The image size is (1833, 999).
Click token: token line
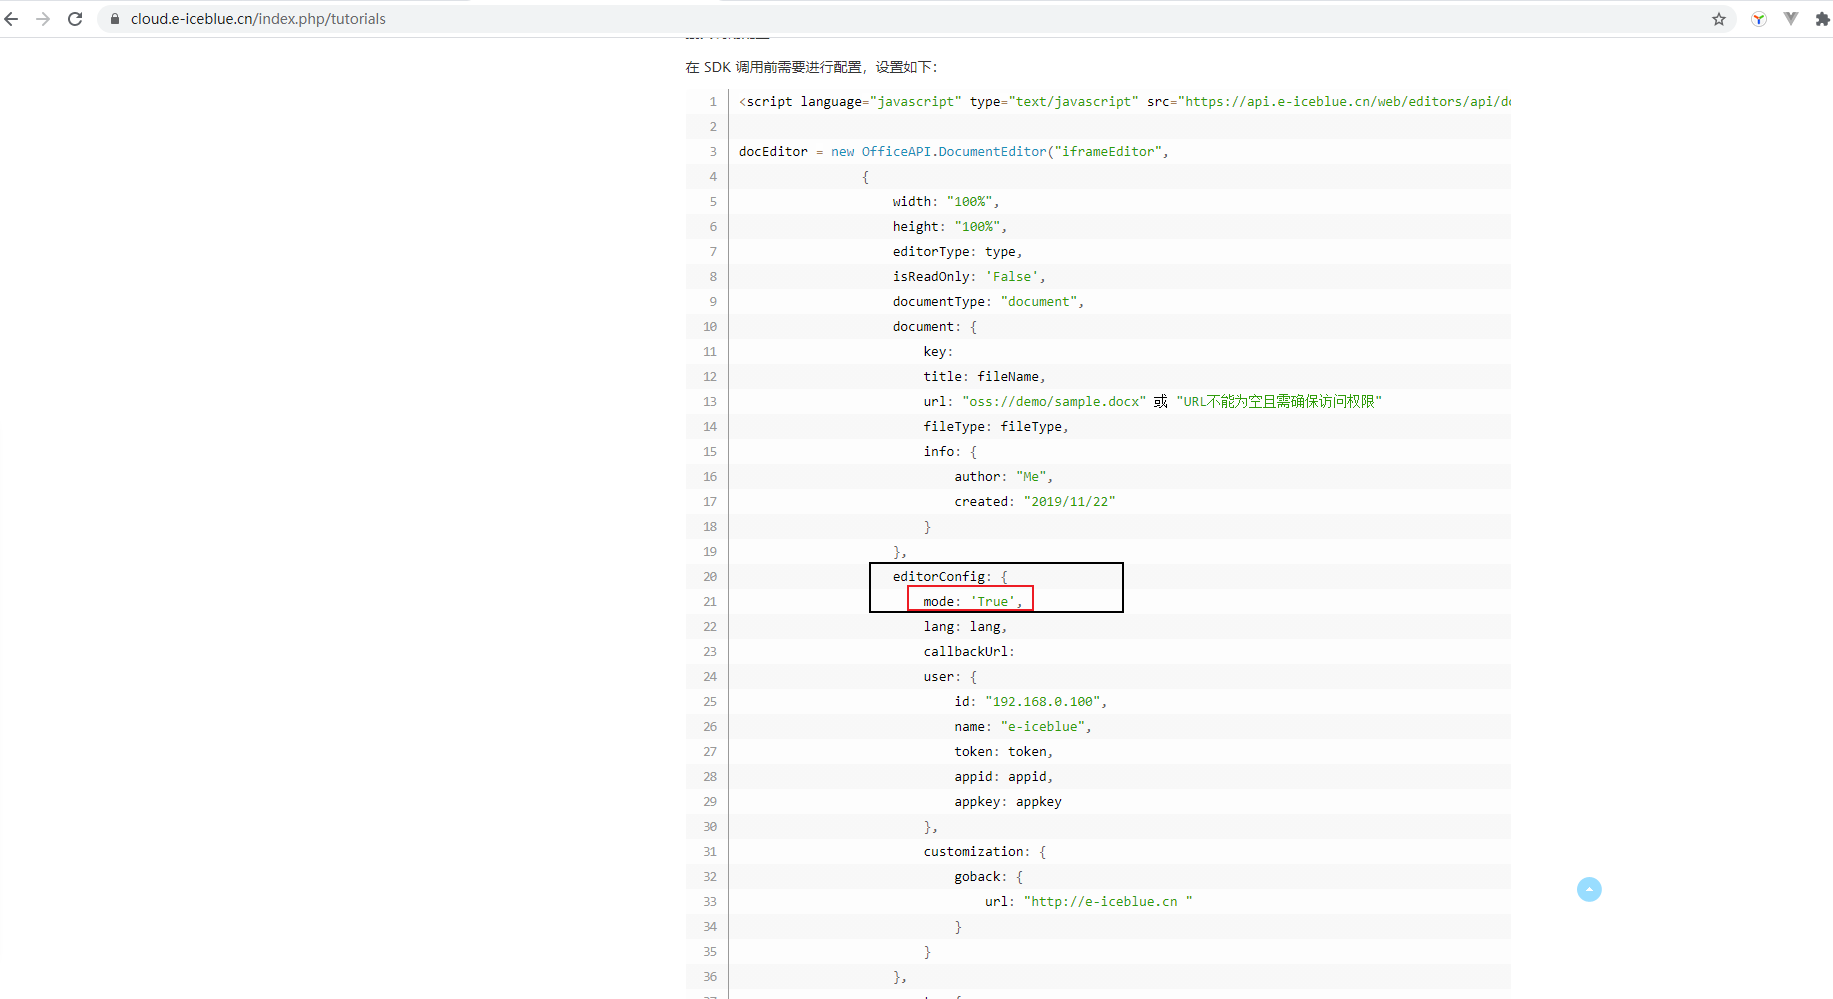[1004, 752]
